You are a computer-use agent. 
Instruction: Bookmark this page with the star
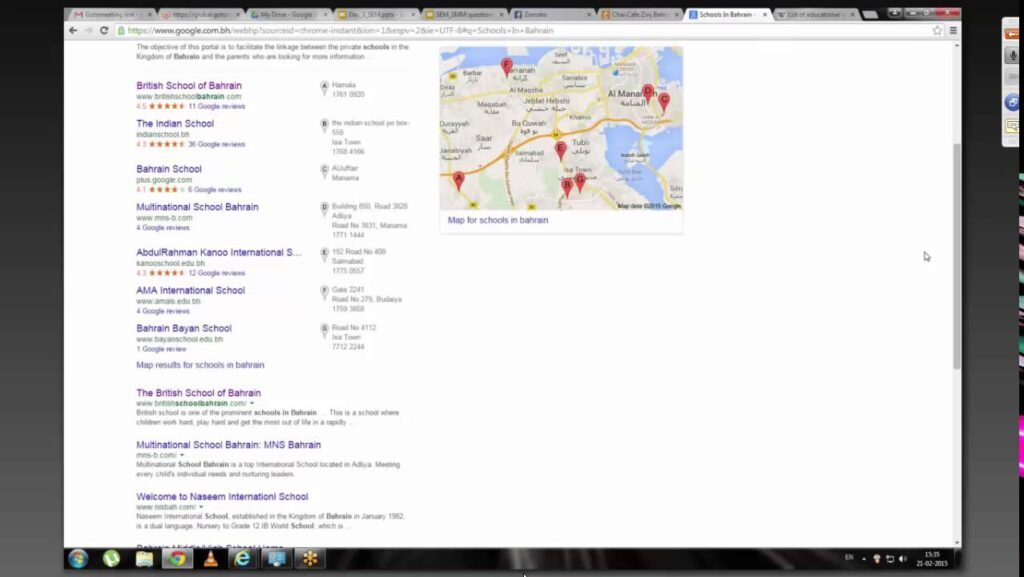(937, 30)
